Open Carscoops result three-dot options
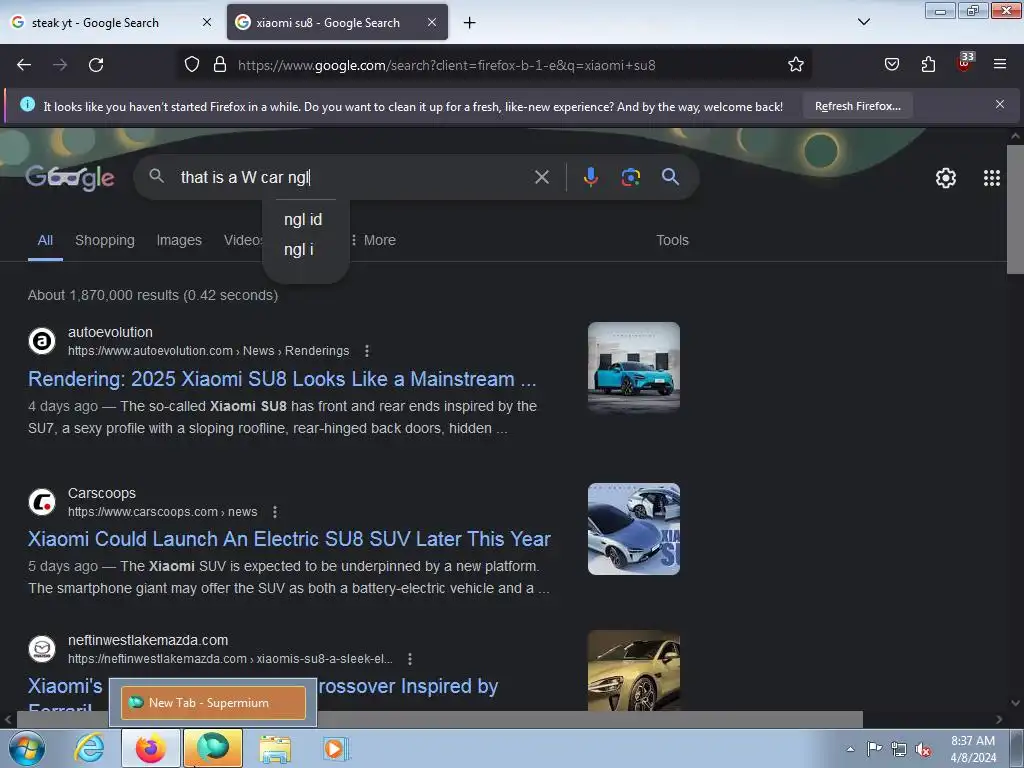The image size is (1024, 768). click(275, 512)
